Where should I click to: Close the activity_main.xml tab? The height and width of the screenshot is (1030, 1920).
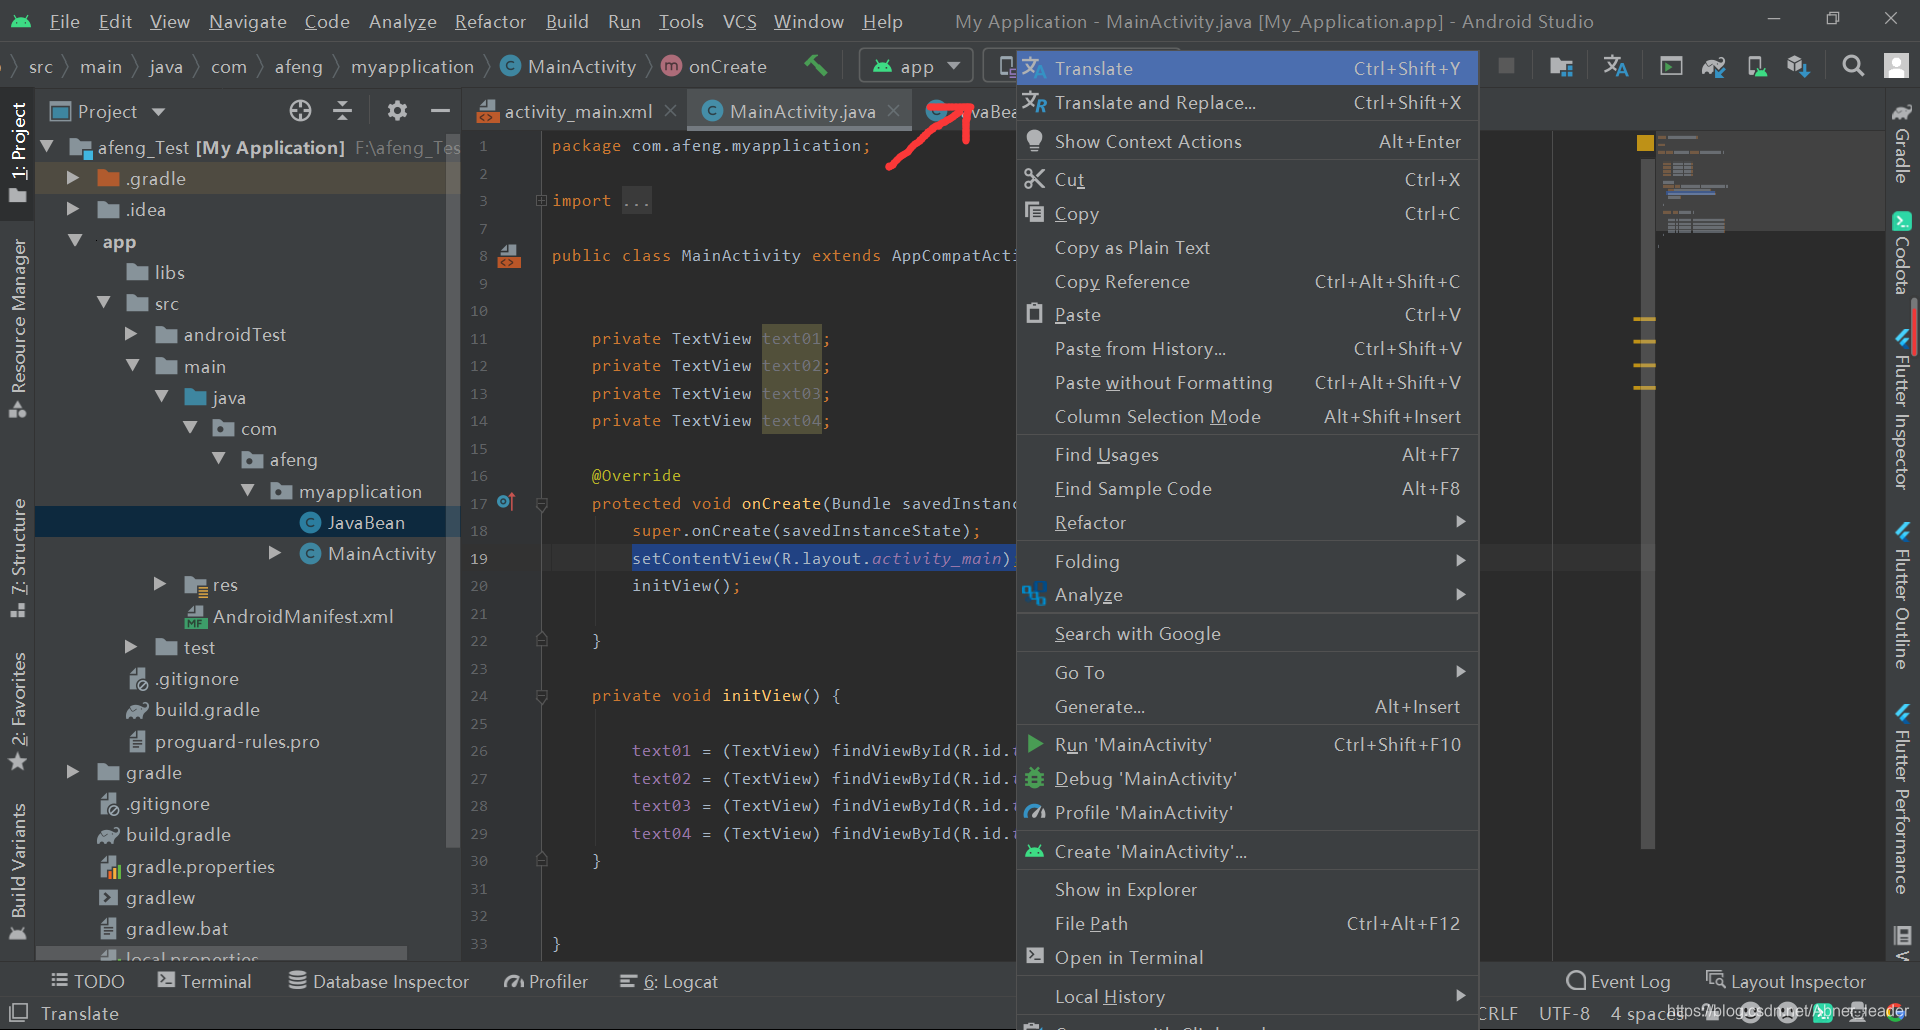671,111
